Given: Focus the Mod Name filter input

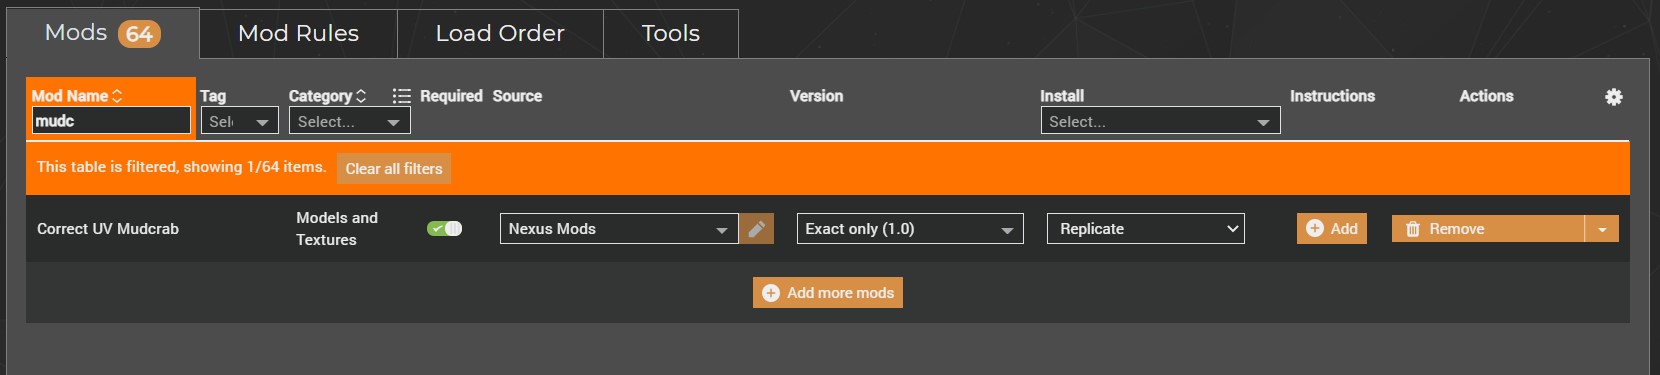Looking at the screenshot, I should point(111,121).
